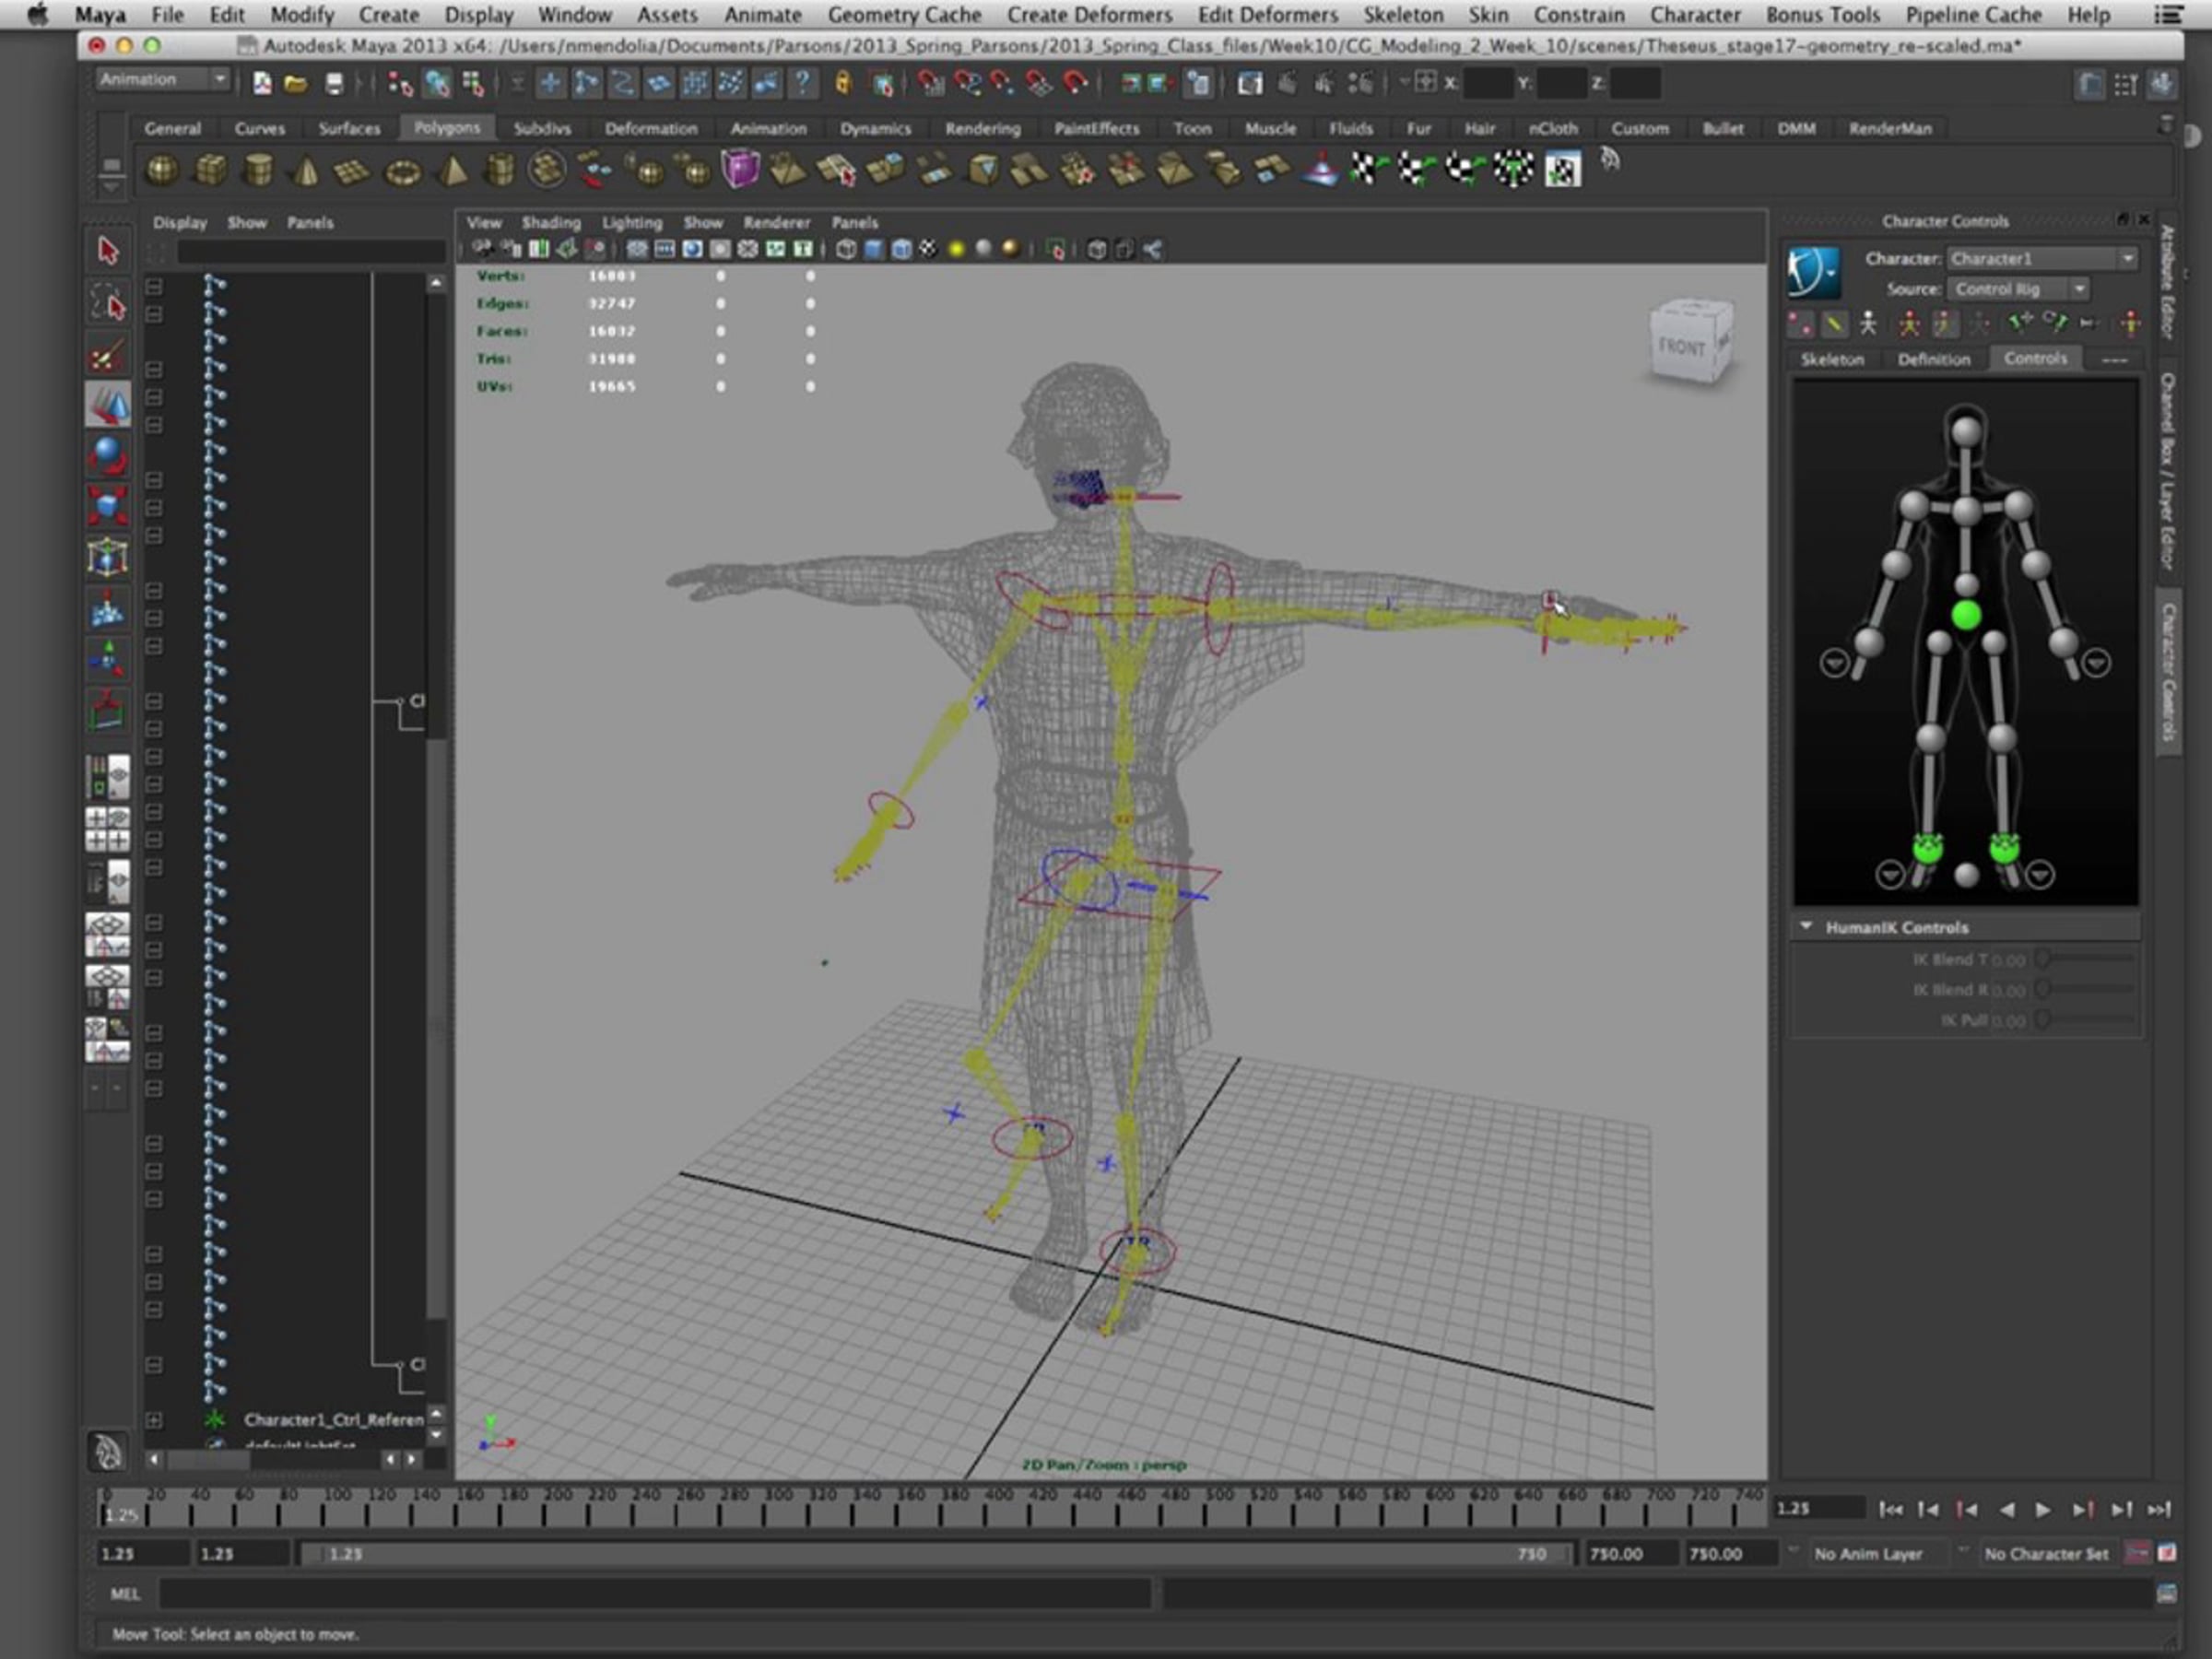Open the No Anim Layer selector
2212x1659 pixels.
pyautogui.click(x=1867, y=1553)
